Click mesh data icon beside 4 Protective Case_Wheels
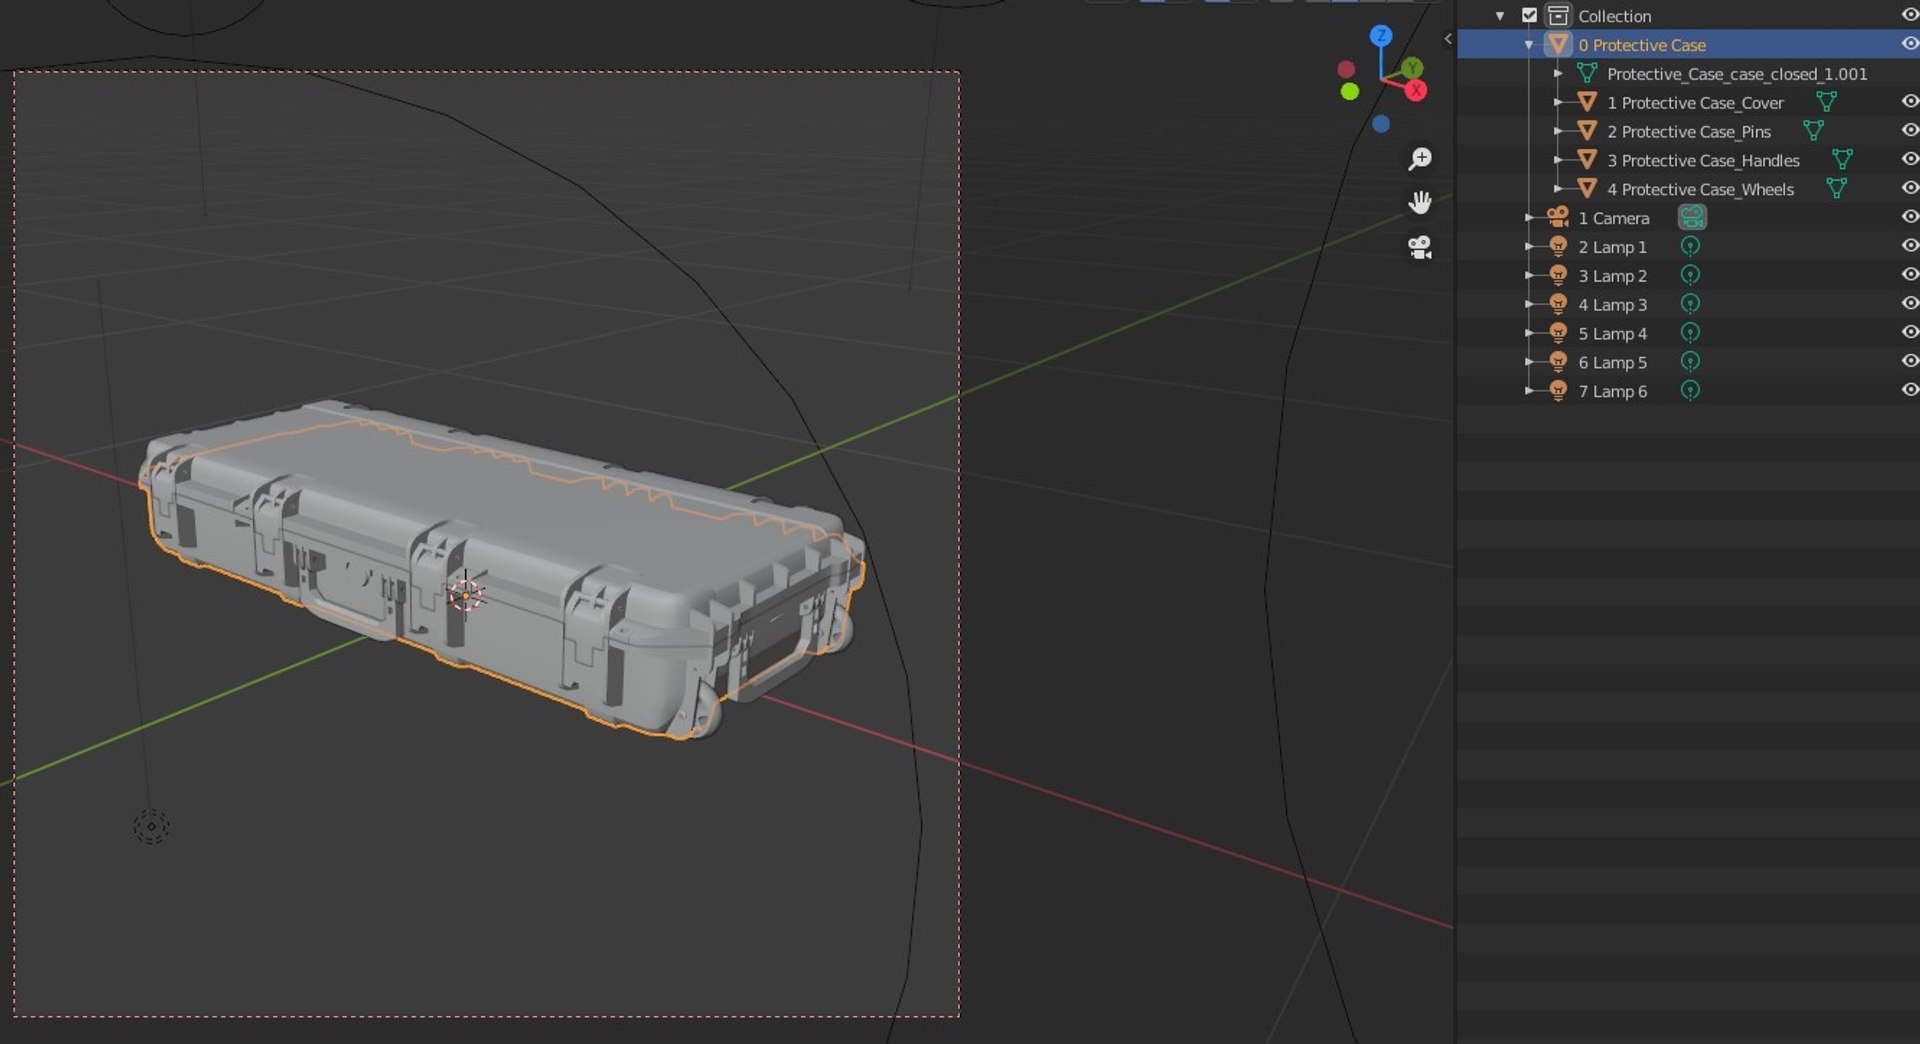The width and height of the screenshot is (1920, 1044). pos(1836,189)
